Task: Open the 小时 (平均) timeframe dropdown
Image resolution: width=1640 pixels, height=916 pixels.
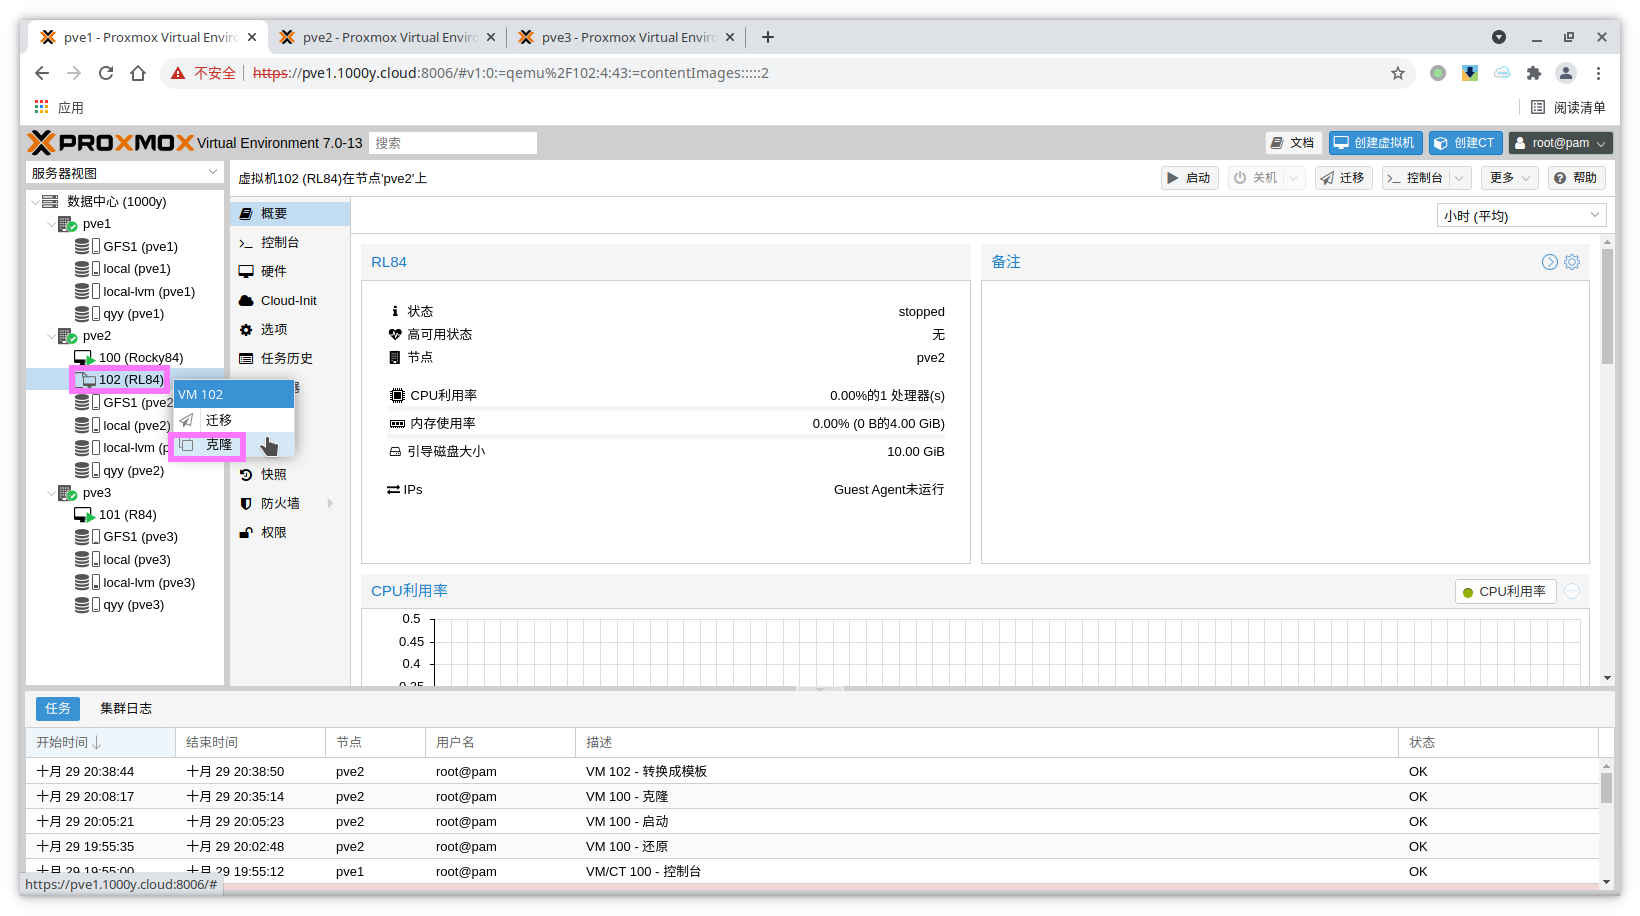Action: pos(1520,216)
